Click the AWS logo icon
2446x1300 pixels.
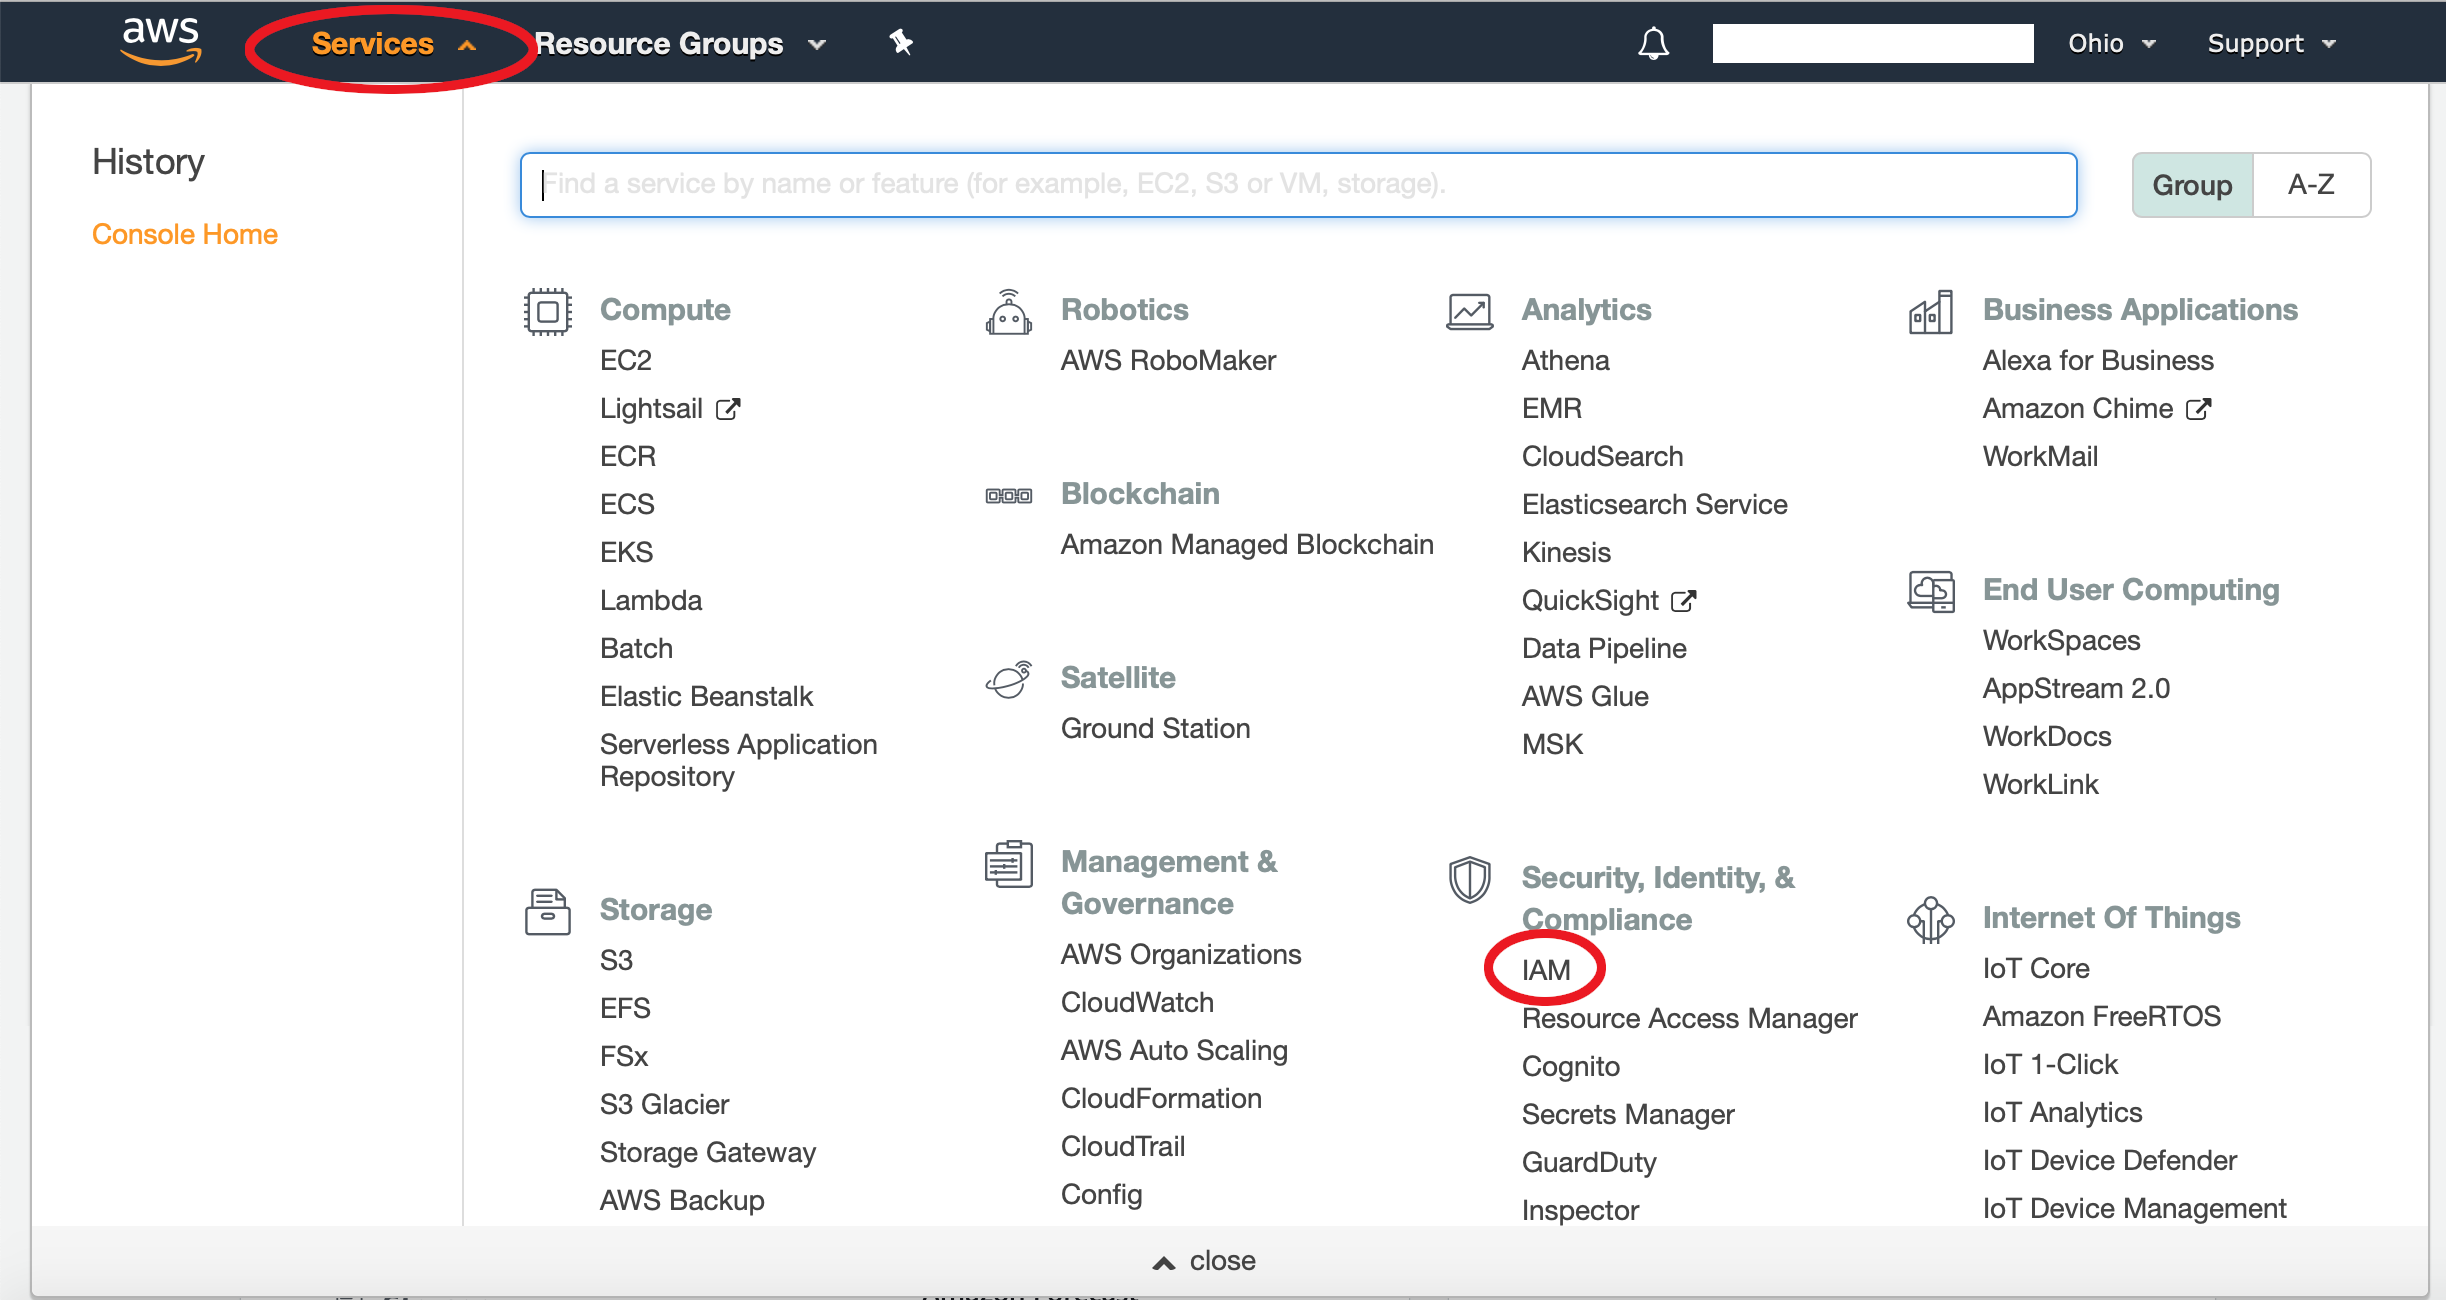tap(161, 41)
